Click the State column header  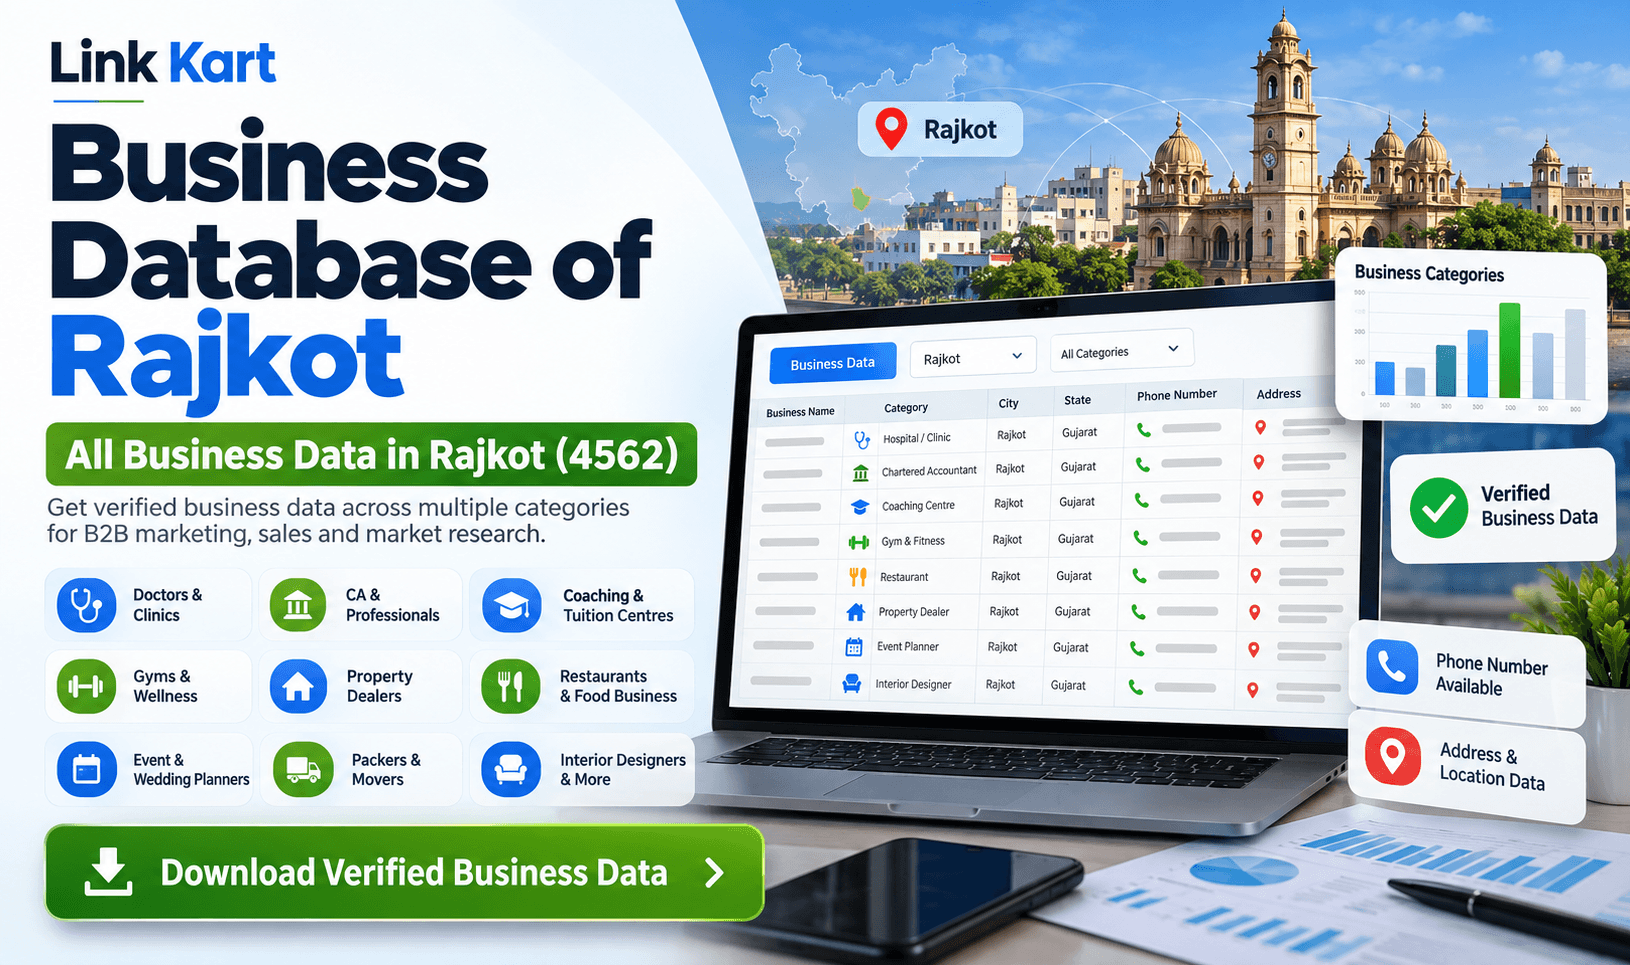[x=1077, y=400]
